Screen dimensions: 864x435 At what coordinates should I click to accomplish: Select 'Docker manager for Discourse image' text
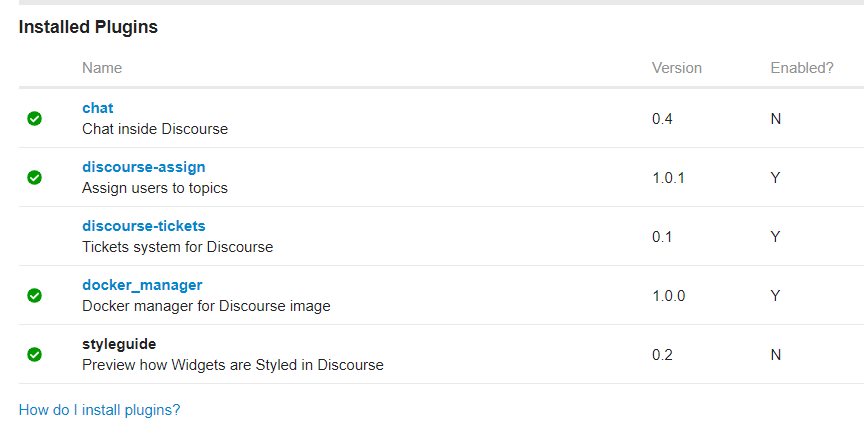[206, 306]
